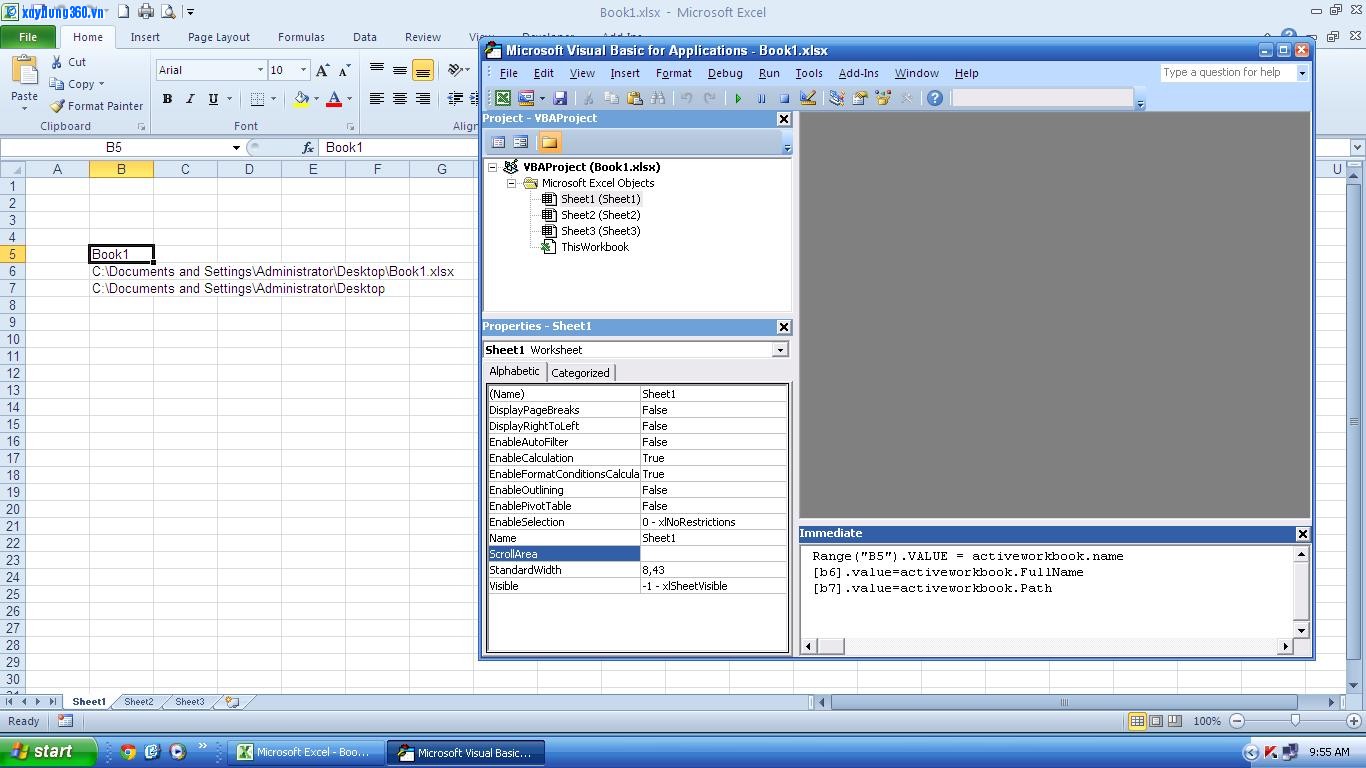Click the Find binoculars icon in VBA toolbar

coord(658,98)
